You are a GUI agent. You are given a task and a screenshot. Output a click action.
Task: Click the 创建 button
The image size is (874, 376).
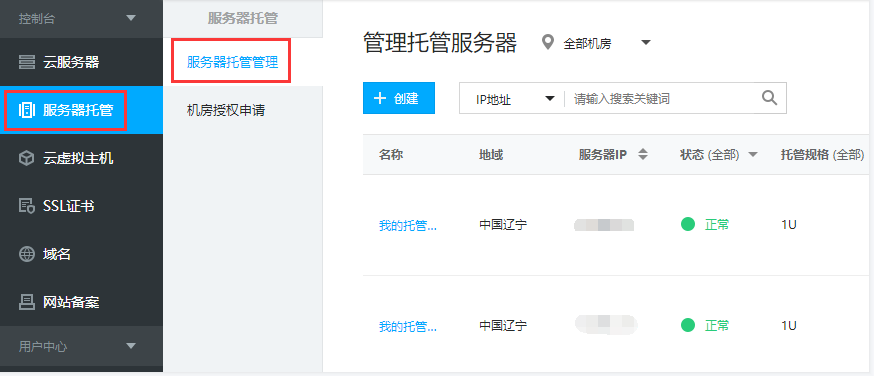click(x=399, y=98)
